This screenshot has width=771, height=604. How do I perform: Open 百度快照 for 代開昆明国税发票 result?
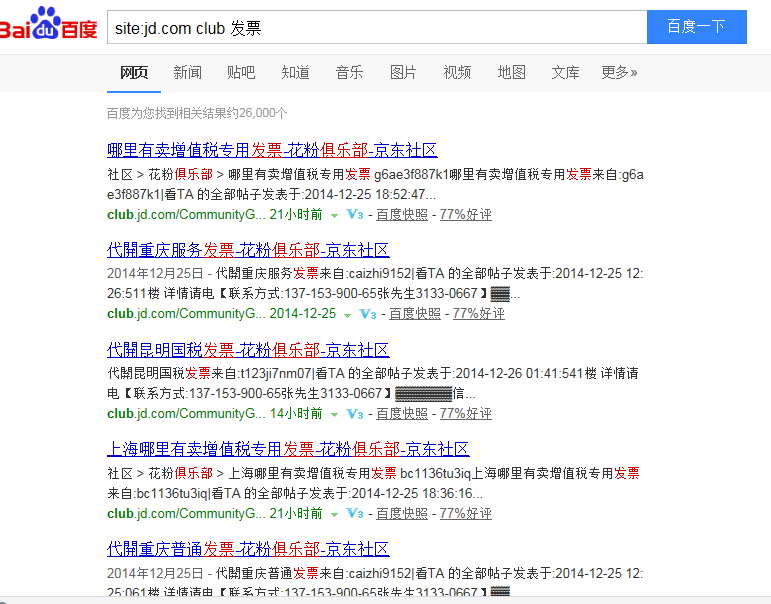402,414
